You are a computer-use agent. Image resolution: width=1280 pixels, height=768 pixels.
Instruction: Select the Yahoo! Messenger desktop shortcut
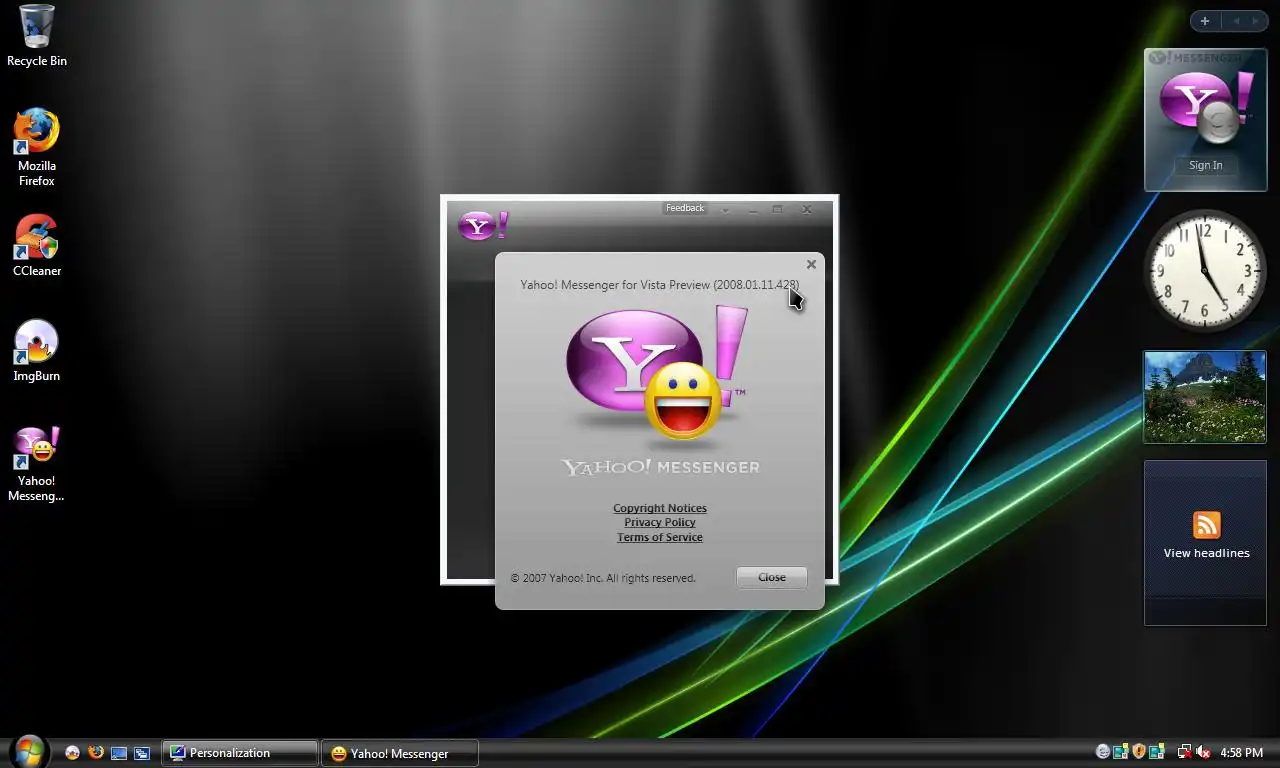37,464
